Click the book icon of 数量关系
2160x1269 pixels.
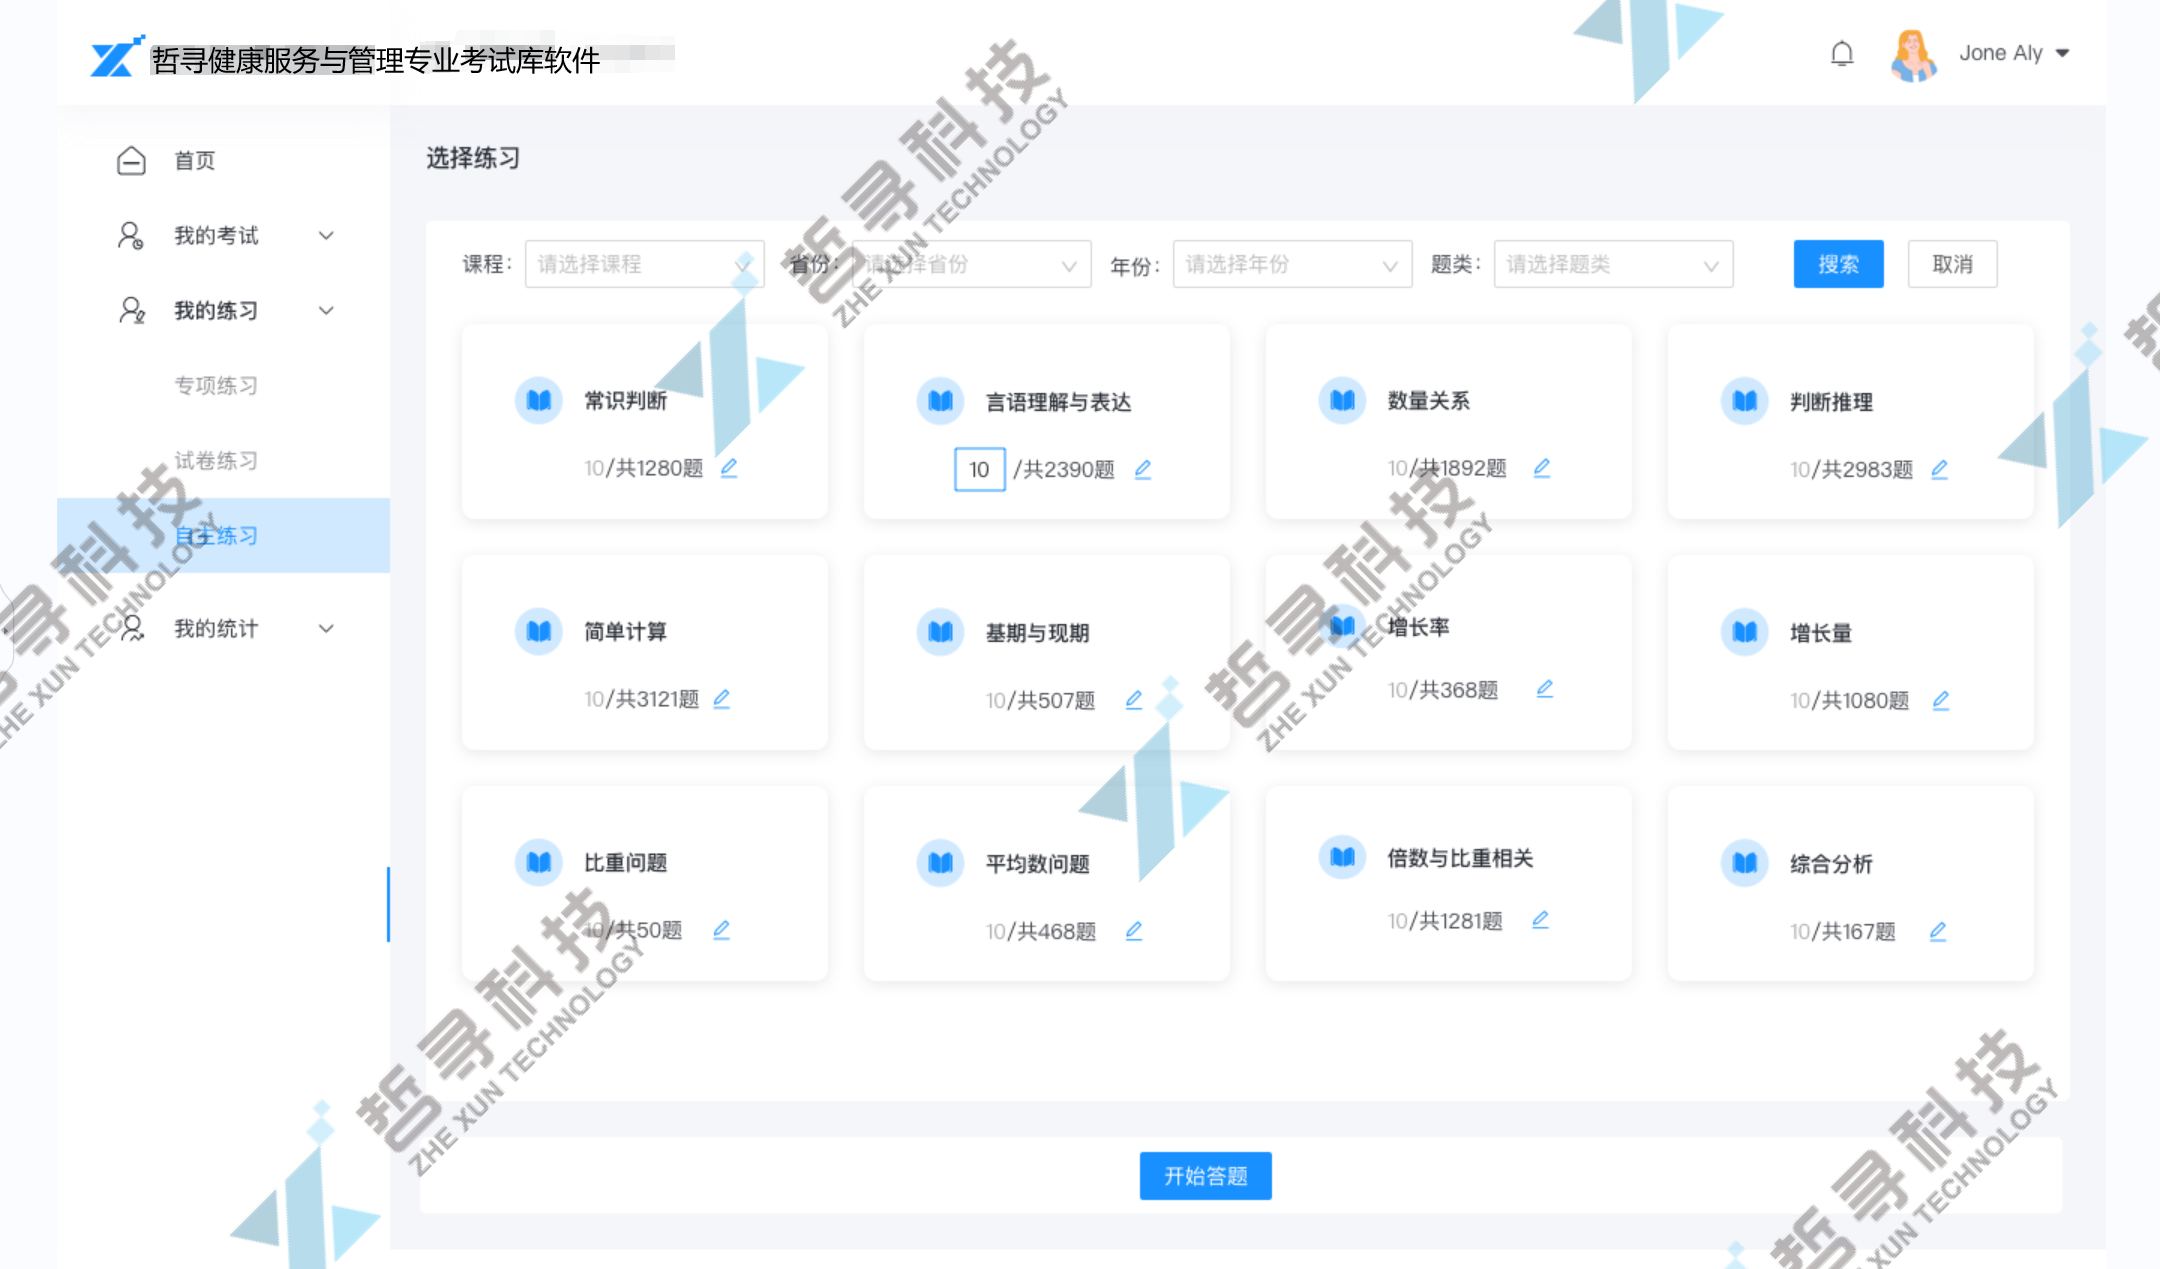pos(1343,401)
